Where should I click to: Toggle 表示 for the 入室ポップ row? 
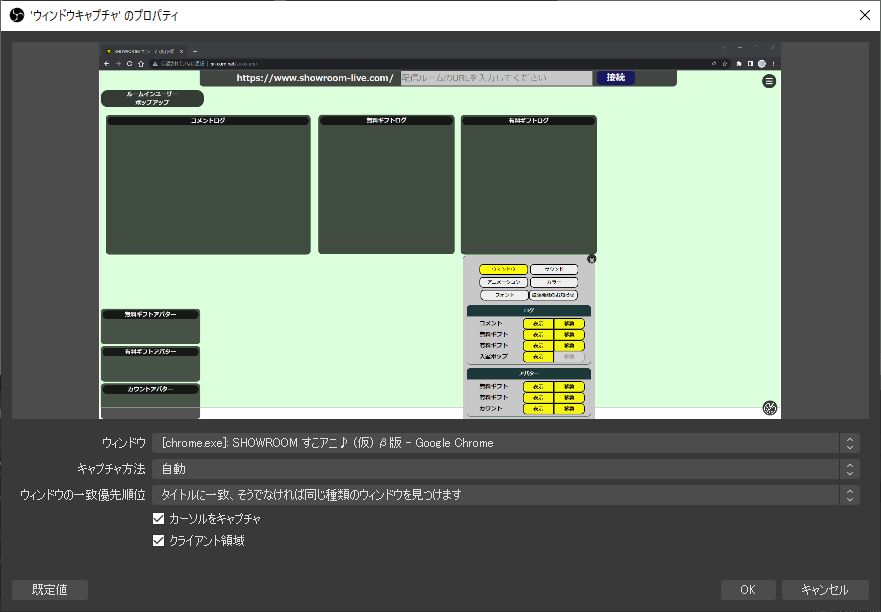click(x=538, y=357)
